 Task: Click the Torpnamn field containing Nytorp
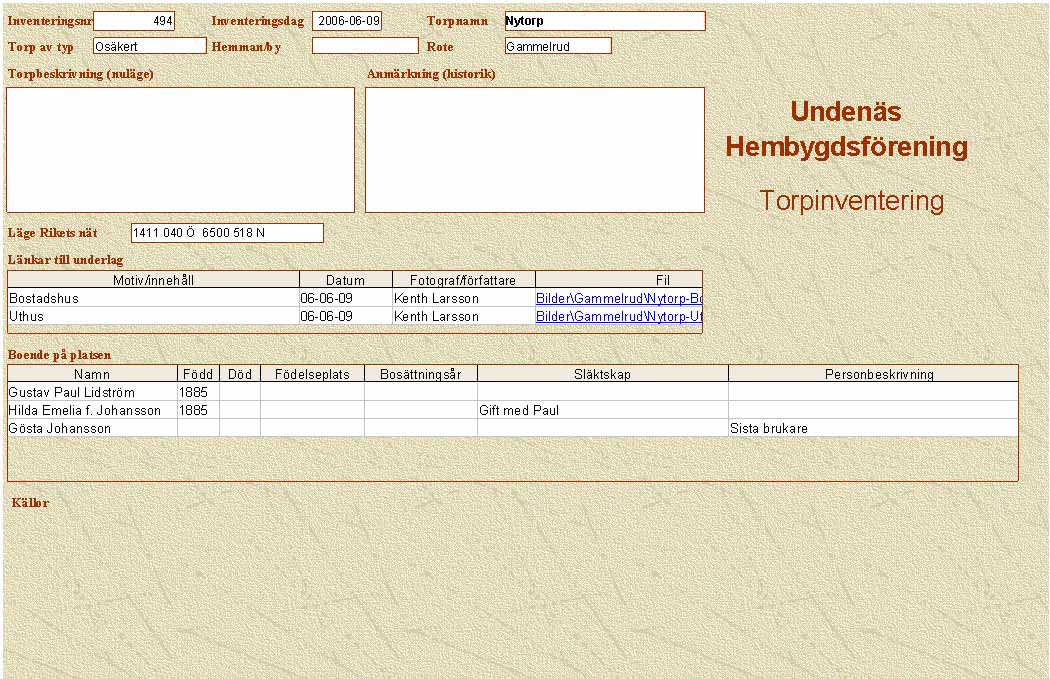(x=604, y=21)
